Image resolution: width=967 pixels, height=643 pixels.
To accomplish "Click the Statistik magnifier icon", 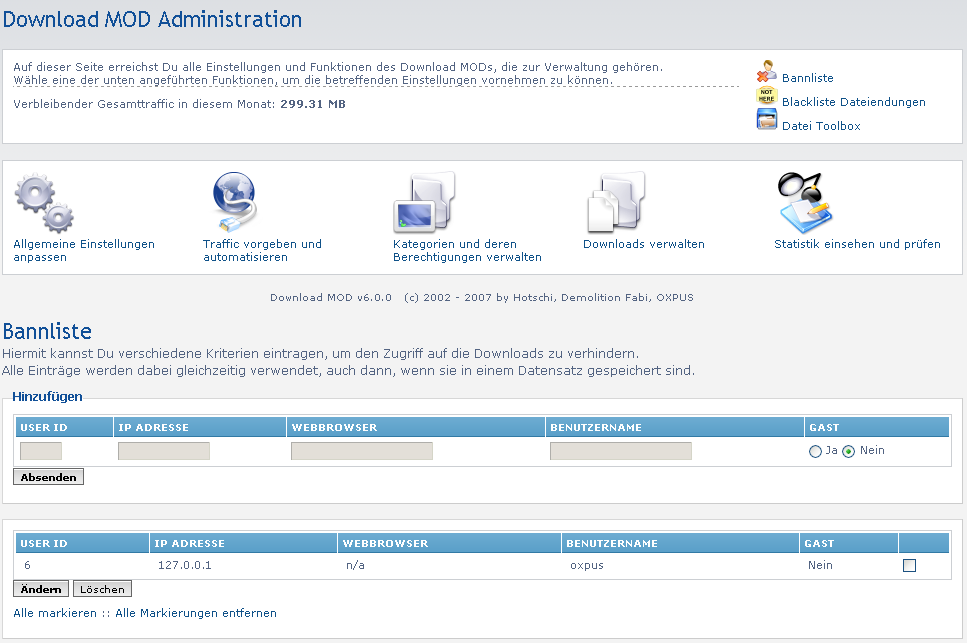I will [x=805, y=201].
